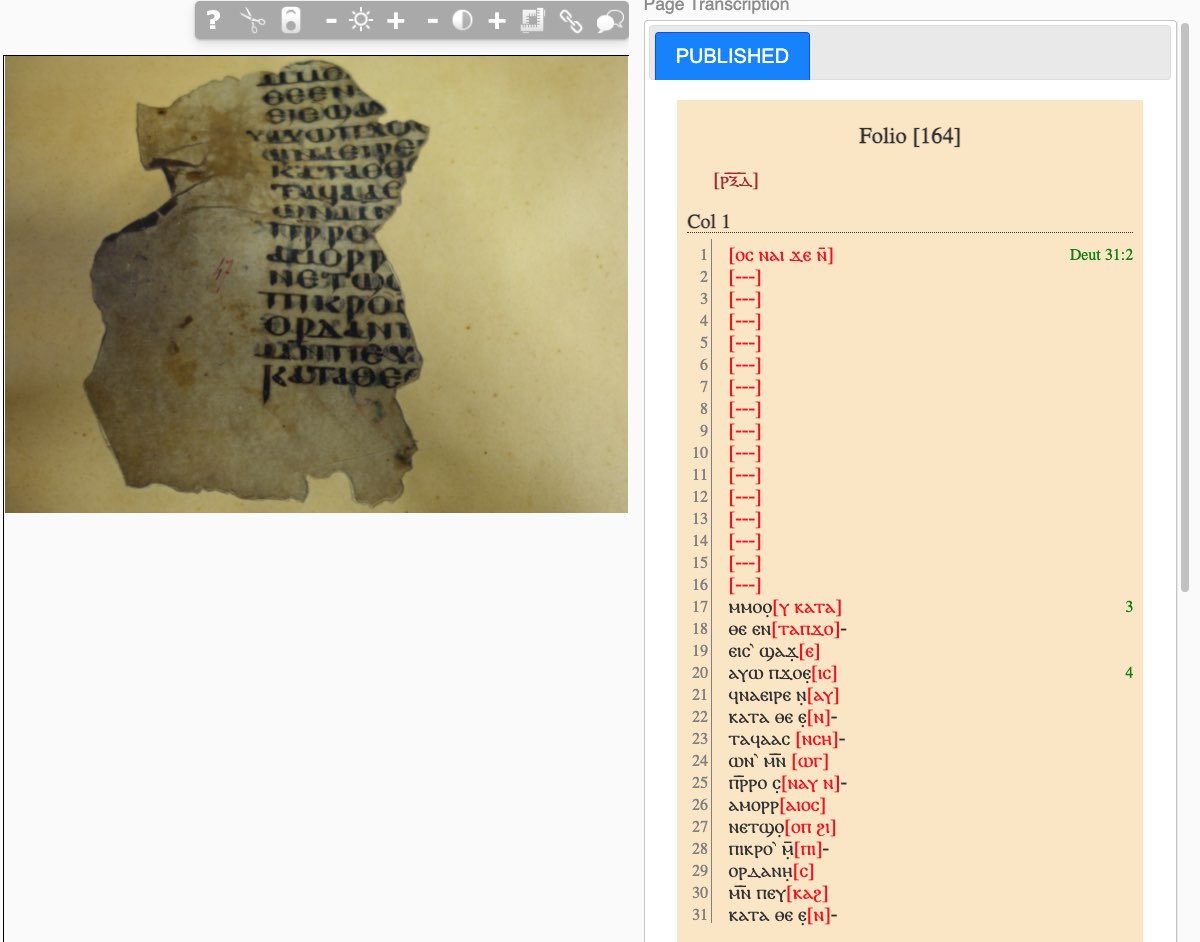Increase image brightness with plus button
Screen dimensions: 1200x942
pos(396,20)
